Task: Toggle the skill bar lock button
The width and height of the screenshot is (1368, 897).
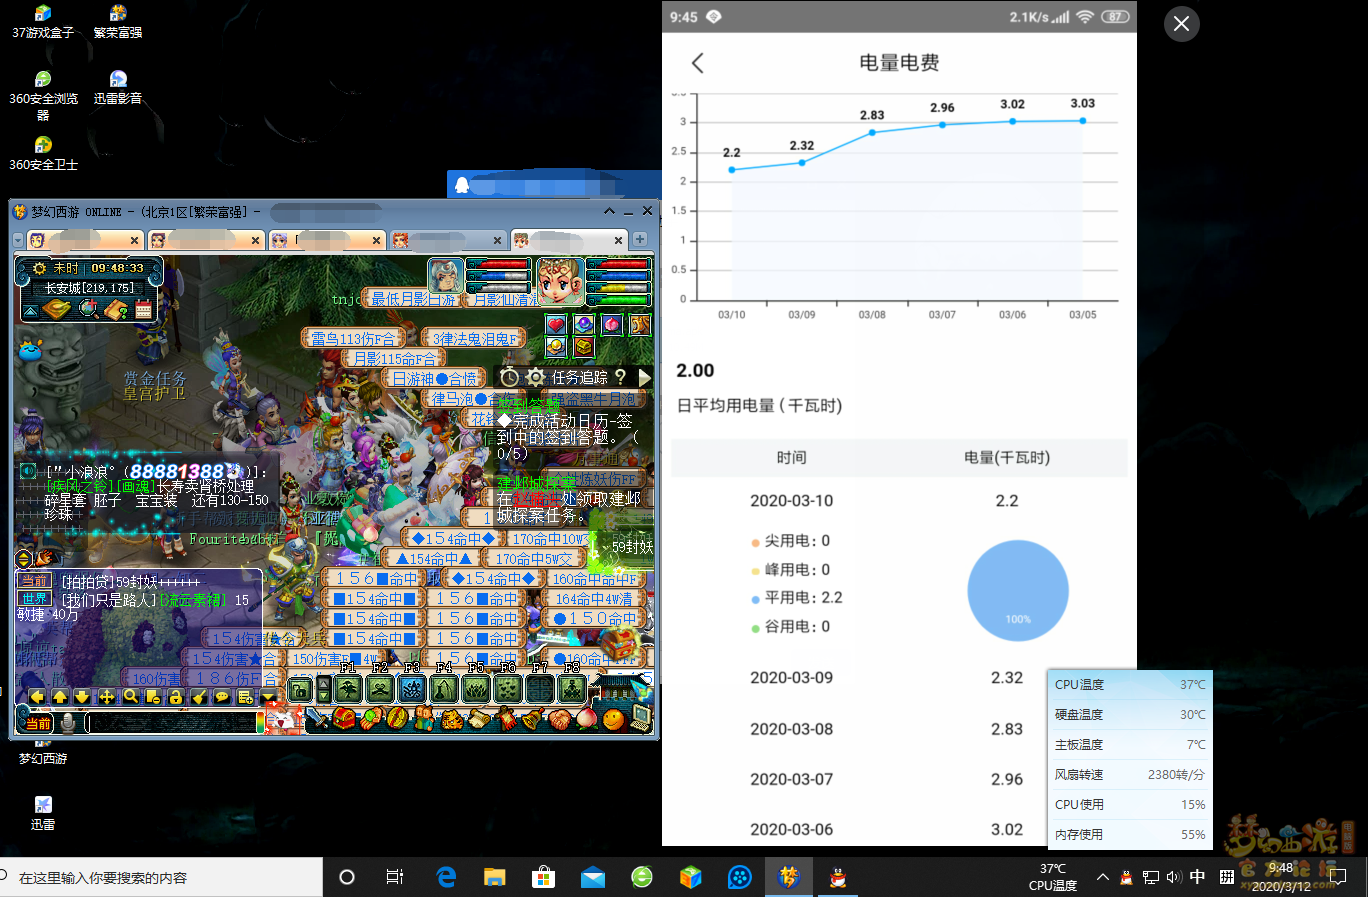Action: tap(299, 689)
